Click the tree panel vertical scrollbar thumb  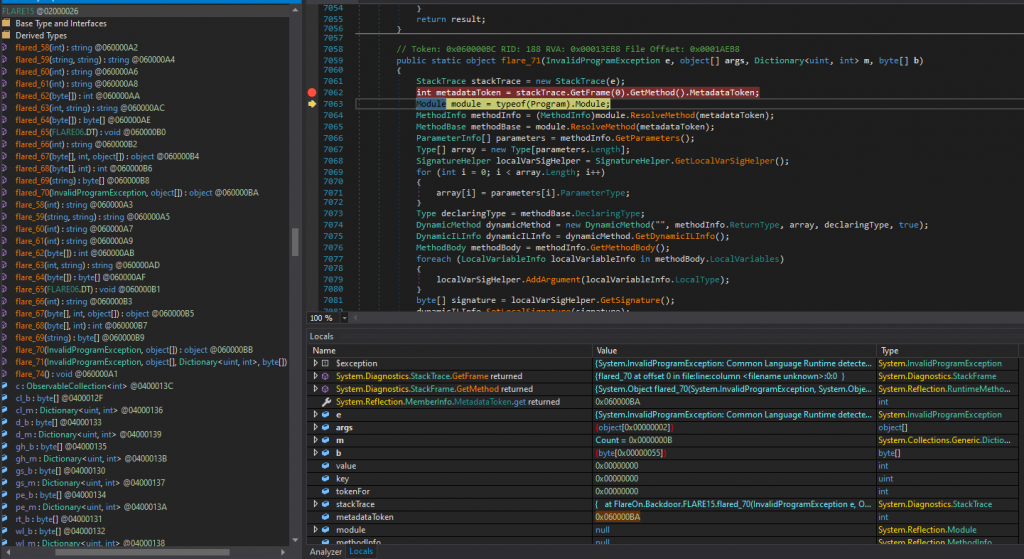point(294,241)
